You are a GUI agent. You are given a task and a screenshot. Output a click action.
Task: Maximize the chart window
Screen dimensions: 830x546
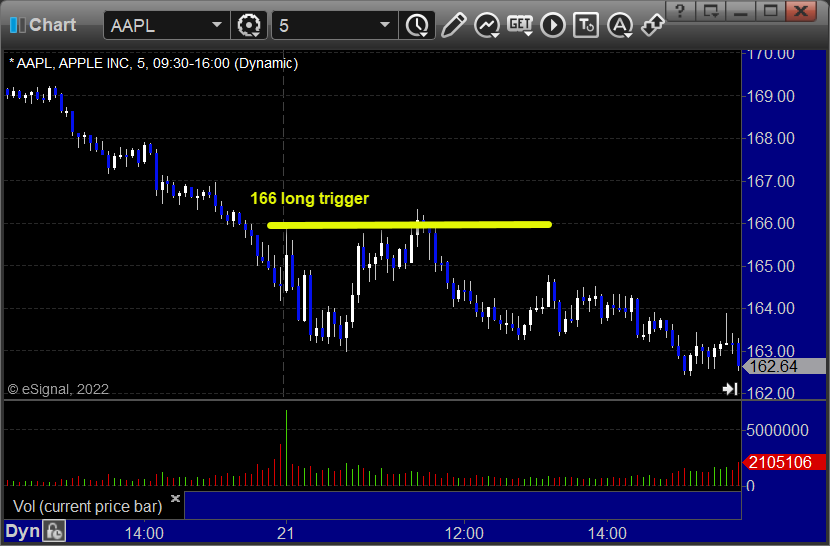pyautogui.click(x=770, y=11)
